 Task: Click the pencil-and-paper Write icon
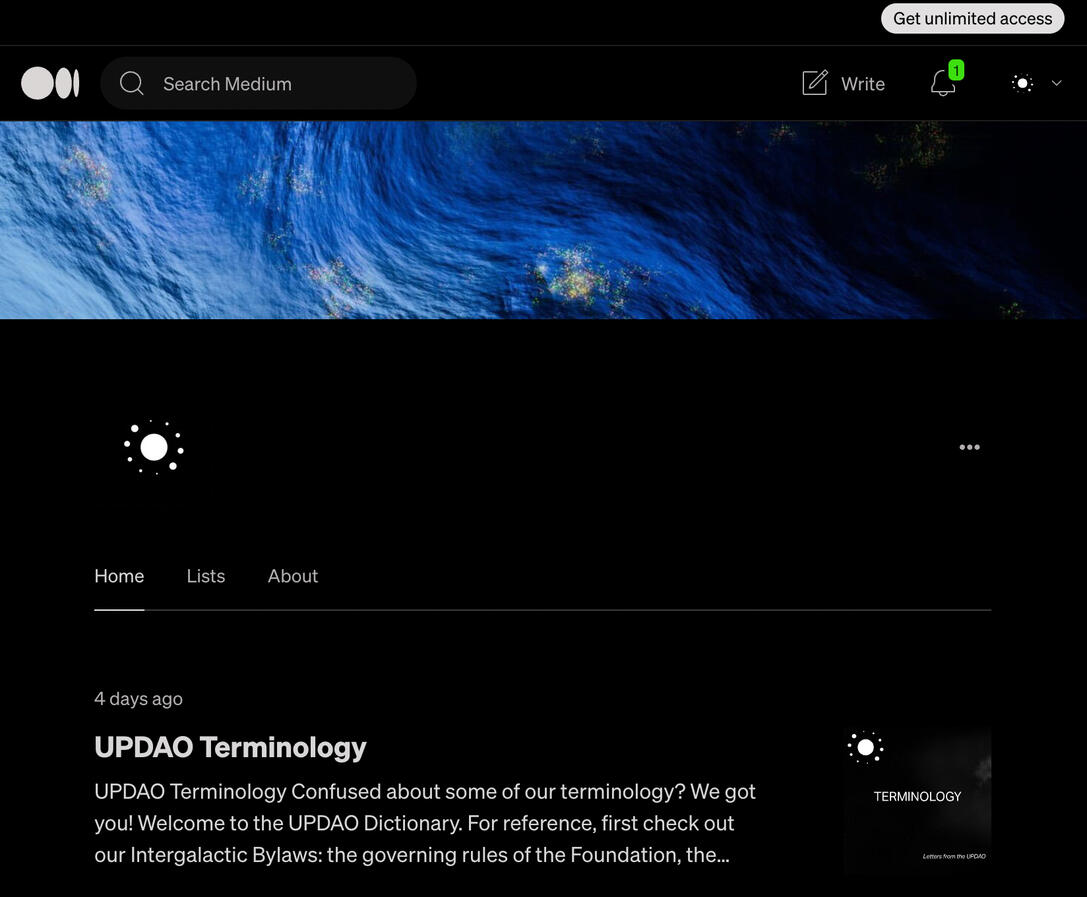click(815, 83)
